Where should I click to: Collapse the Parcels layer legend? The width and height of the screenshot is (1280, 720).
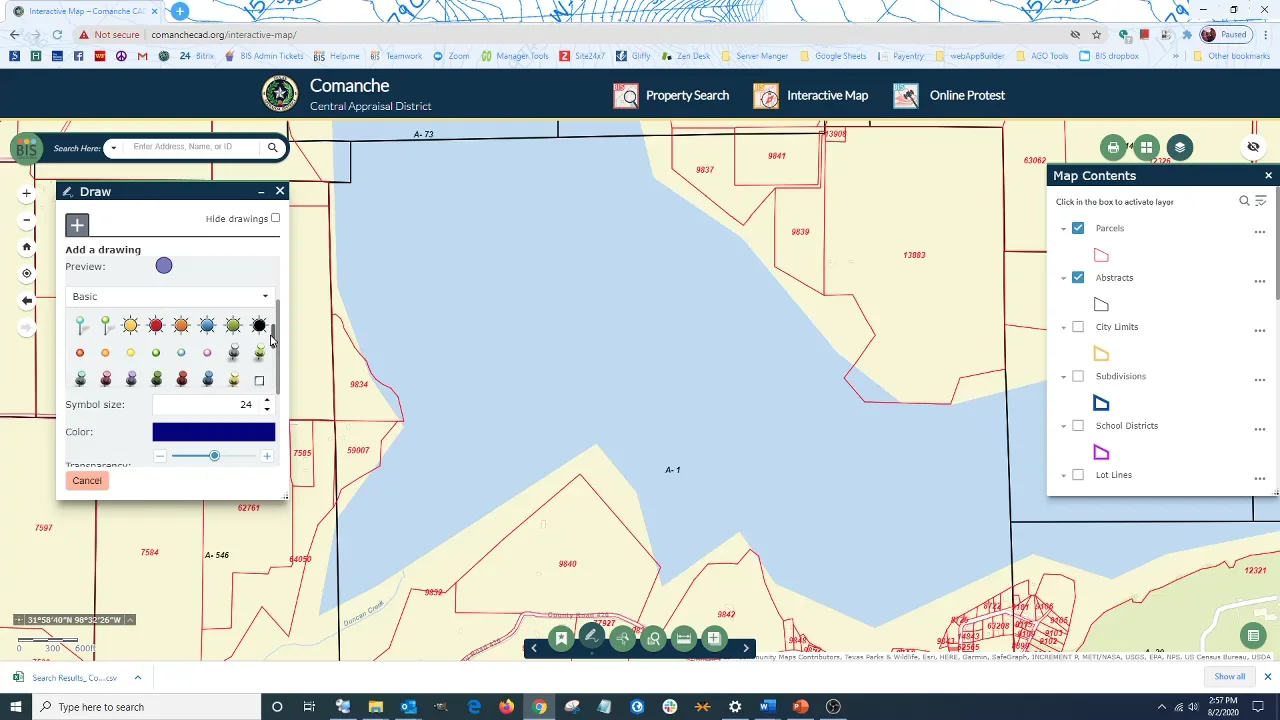tap(1063, 229)
